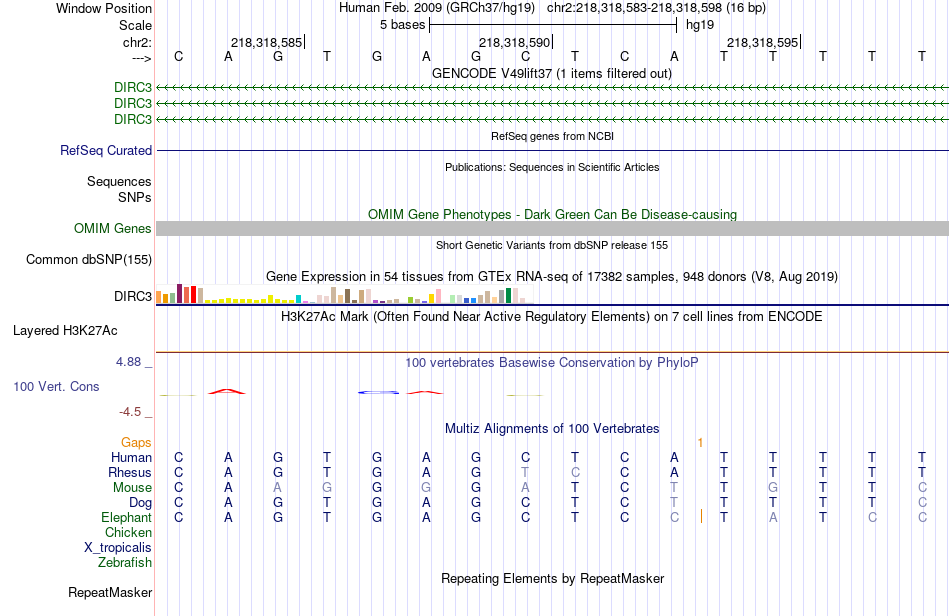Open GENCODE V49lift37 track title
This screenshot has height=616, width=950.
(552, 73)
